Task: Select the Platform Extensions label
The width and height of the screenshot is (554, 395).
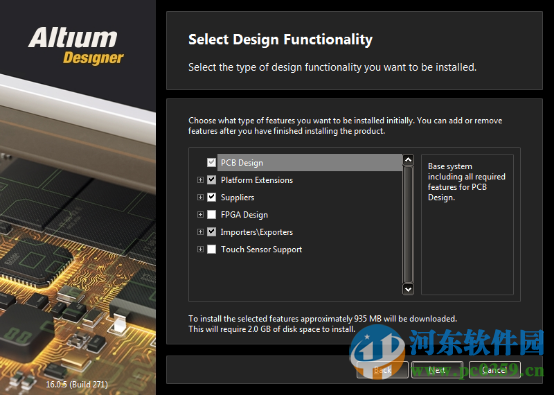Action: point(257,180)
